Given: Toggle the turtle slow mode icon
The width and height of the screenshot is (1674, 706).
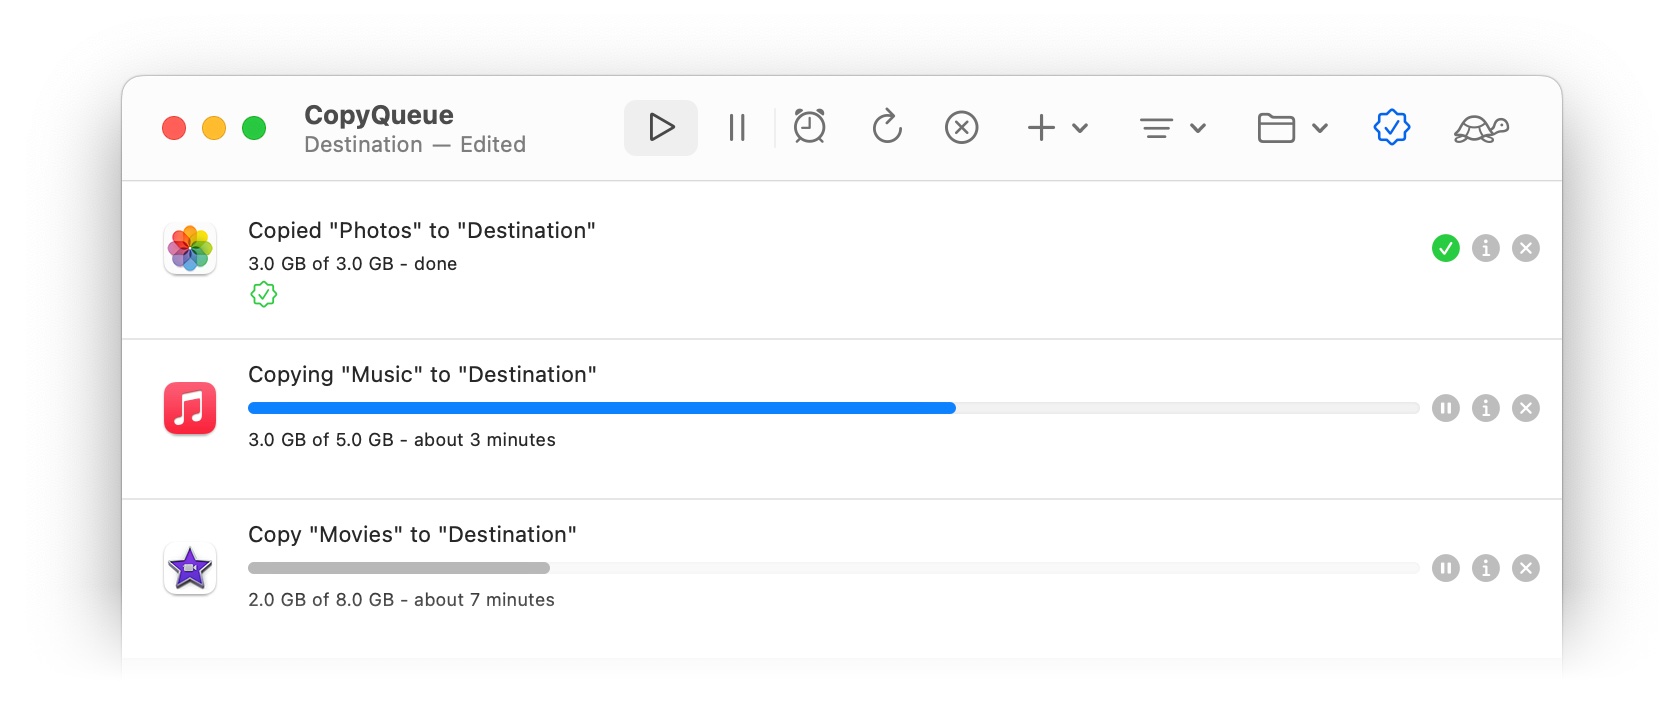Looking at the screenshot, I should 1480,128.
